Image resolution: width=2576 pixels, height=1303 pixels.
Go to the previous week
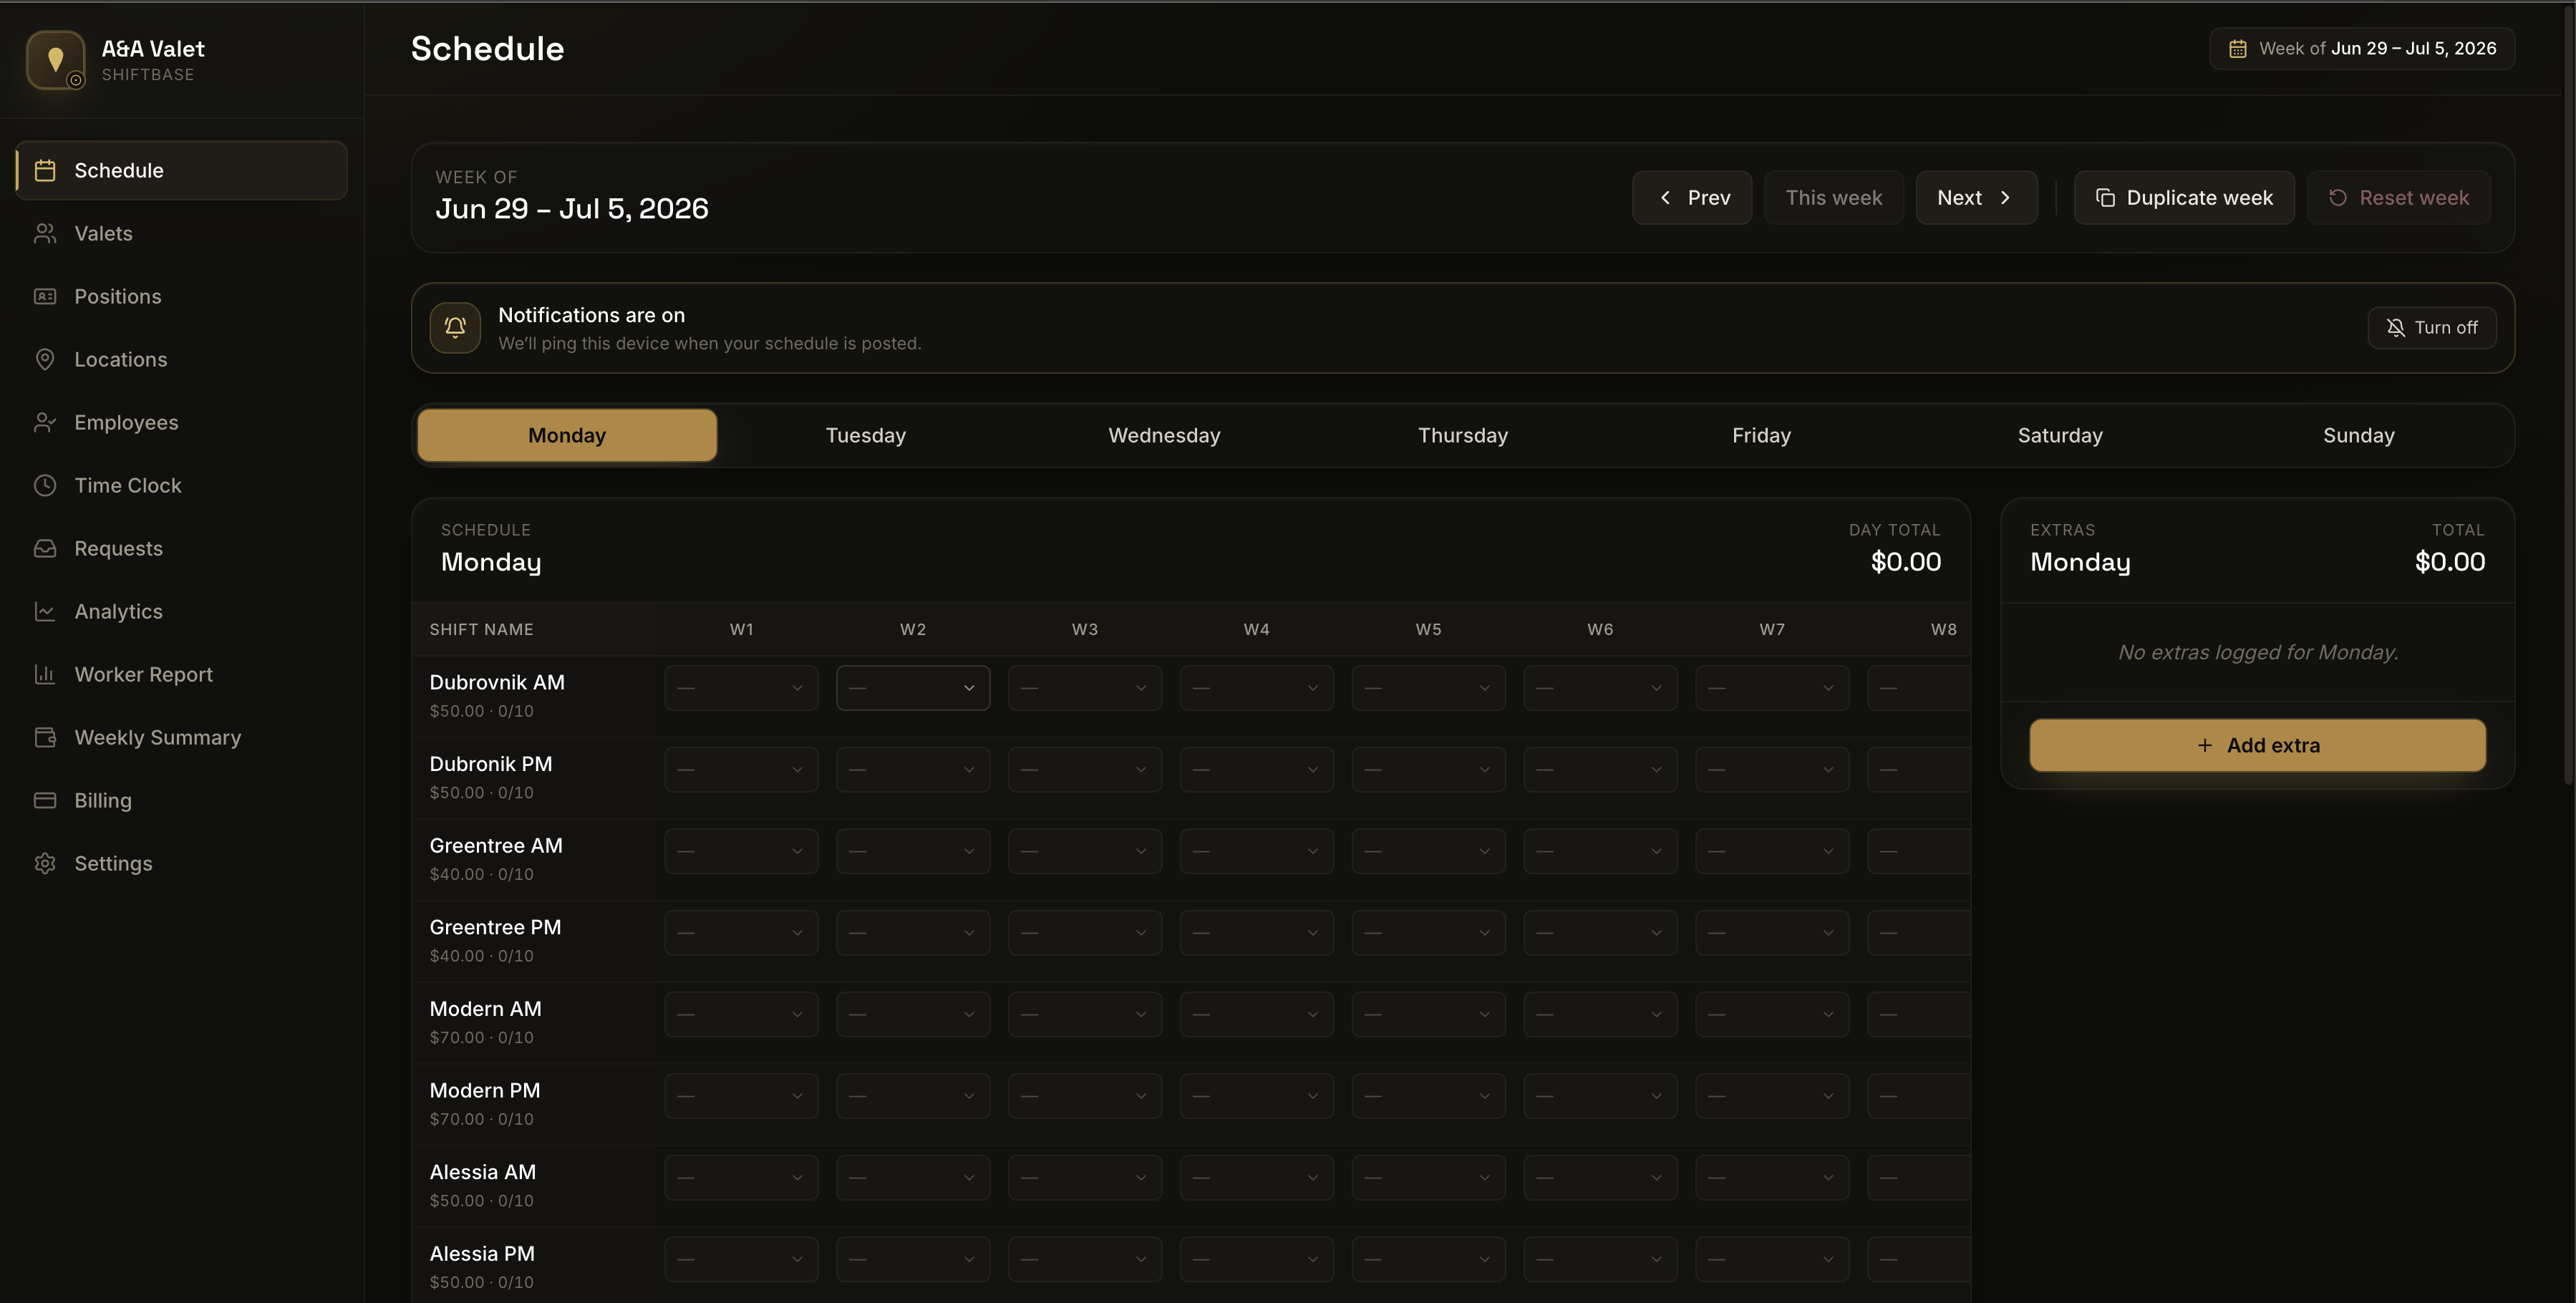coord(1692,198)
